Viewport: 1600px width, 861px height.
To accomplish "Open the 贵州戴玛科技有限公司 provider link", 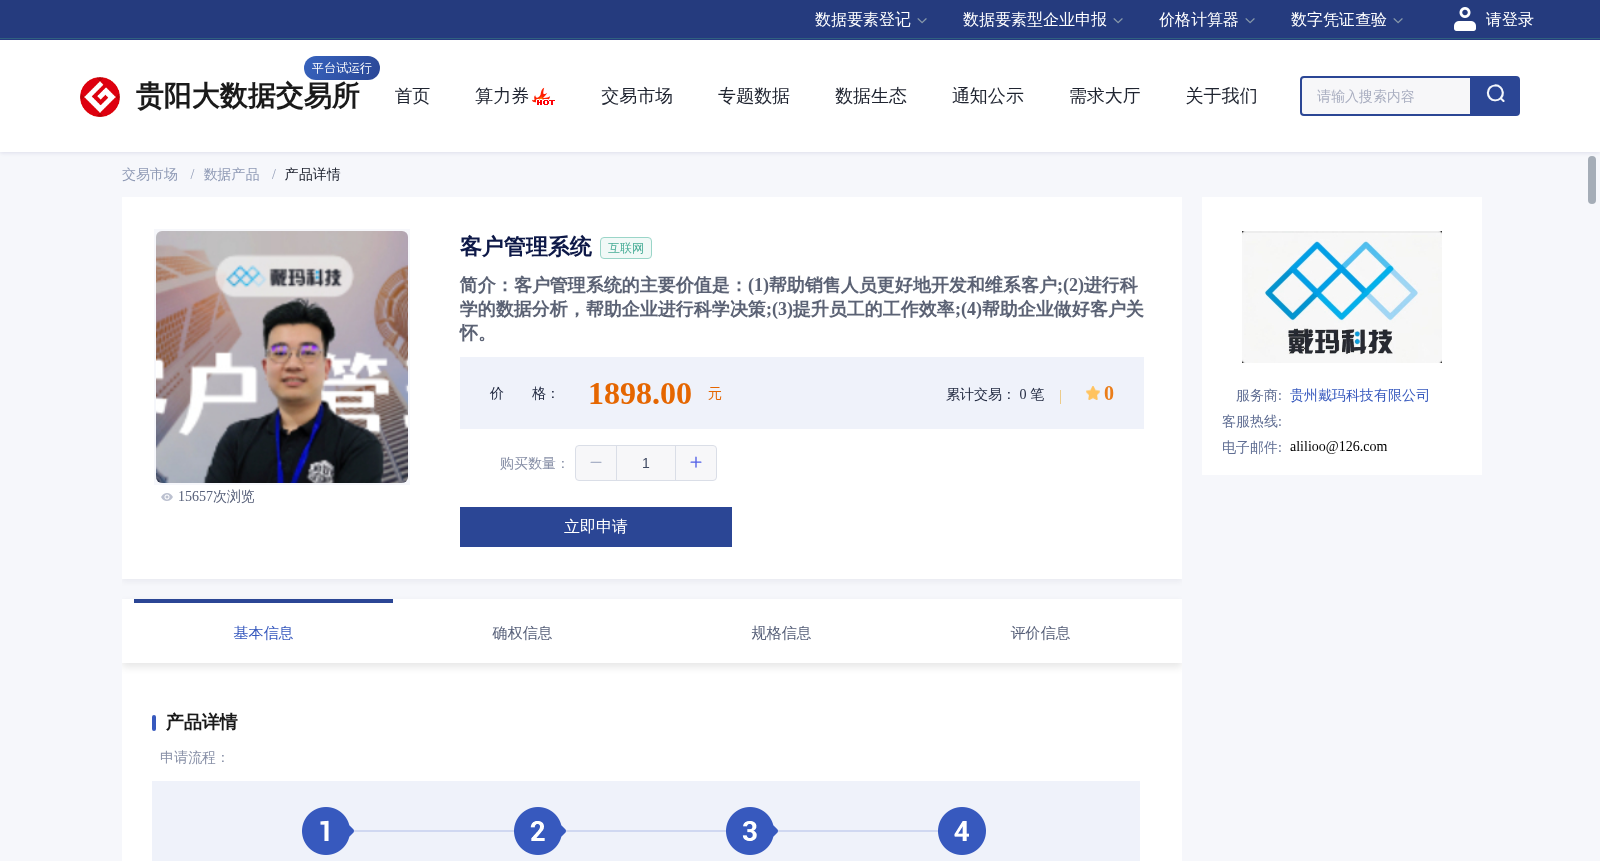I will point(1360,396).
